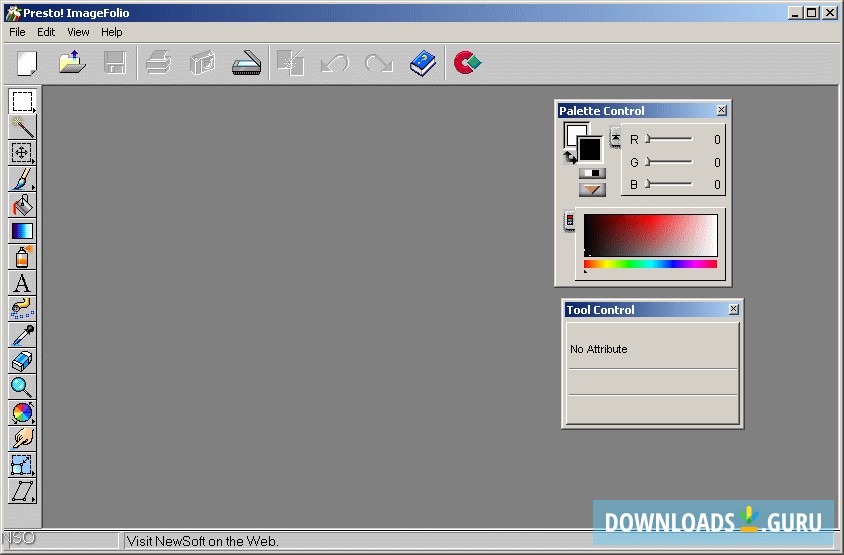This screenshot has width=844, height=555.
Task: Minimize the Presto! ImageFolio window
Action: 796,12
